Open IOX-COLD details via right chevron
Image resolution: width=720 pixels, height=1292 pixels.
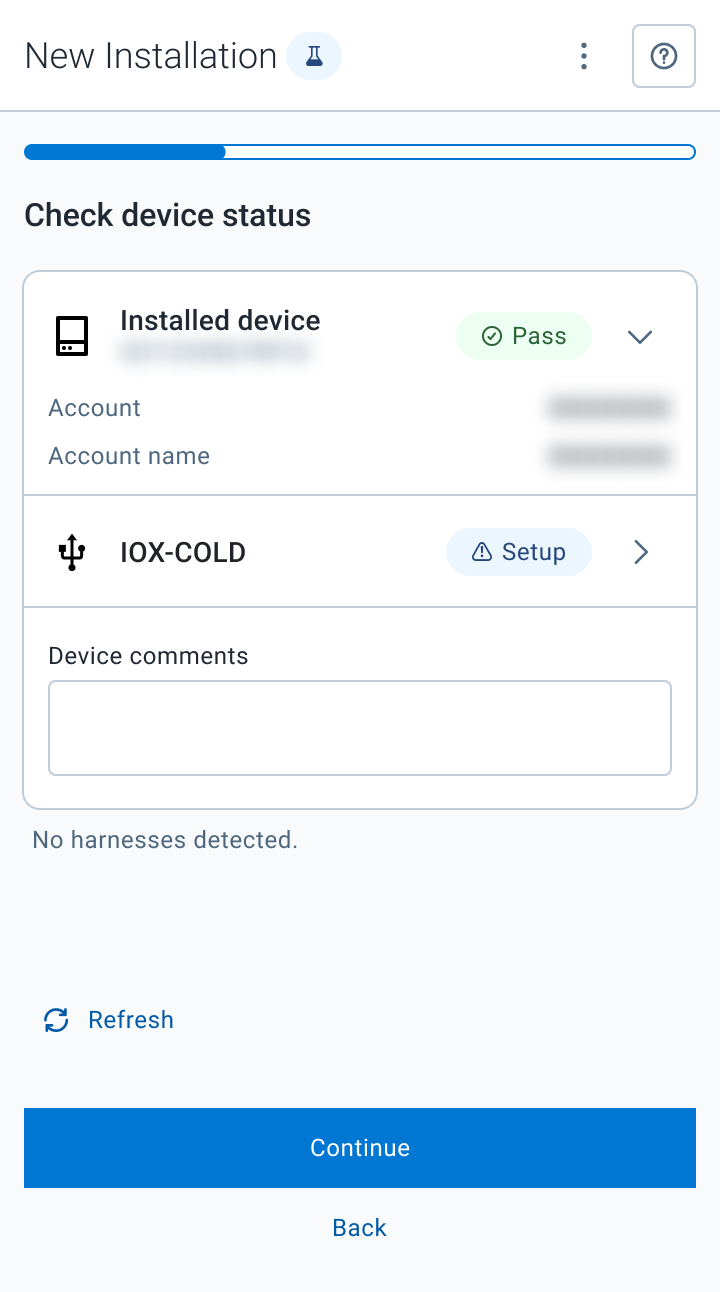[x=642, y=552]
